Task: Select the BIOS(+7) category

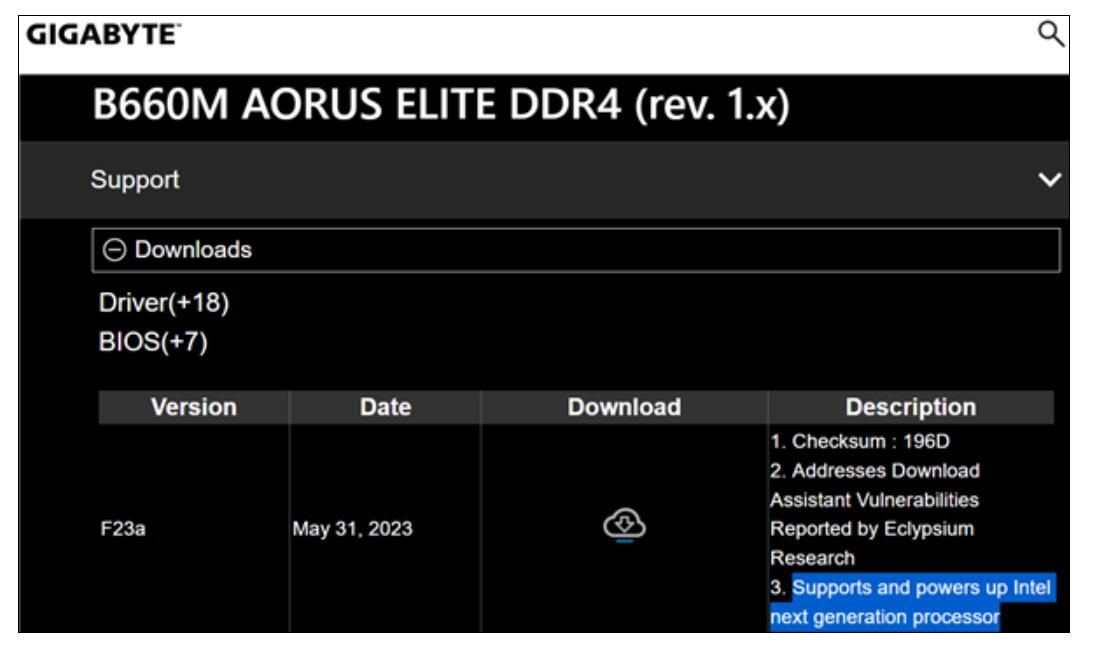Action: point(153,342)
